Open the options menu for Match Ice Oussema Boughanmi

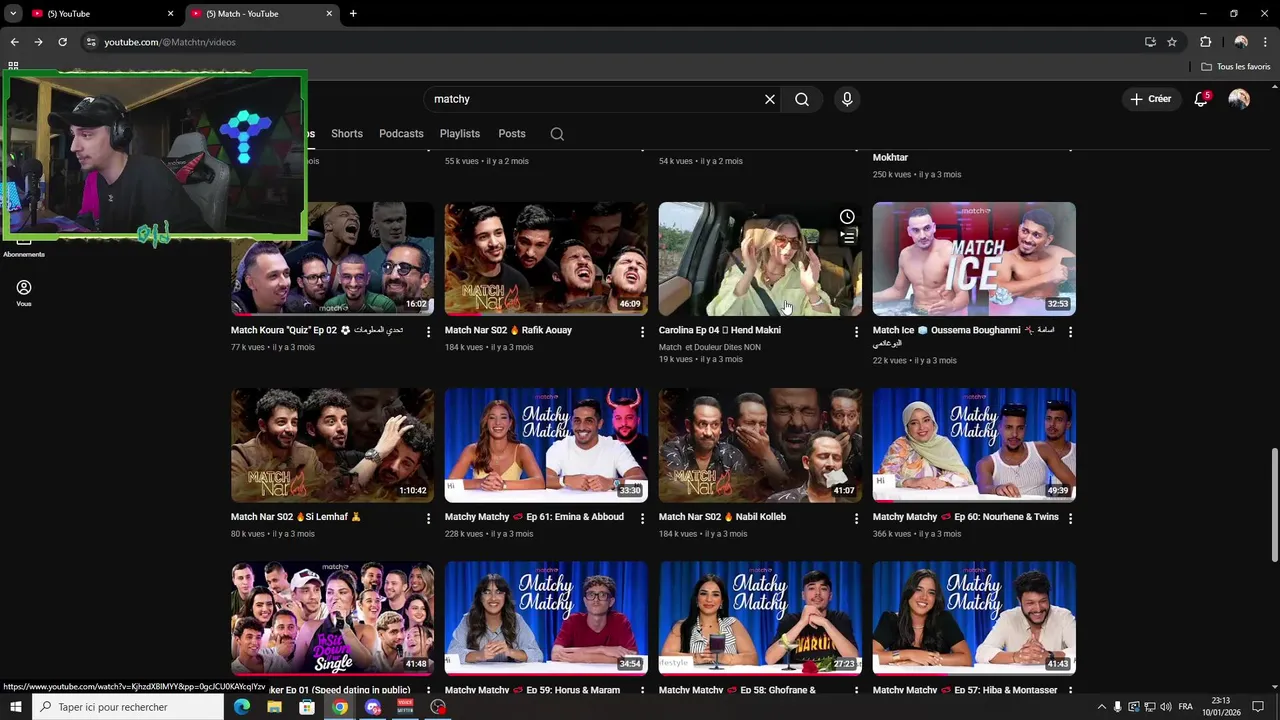(x=1070, y=332)
